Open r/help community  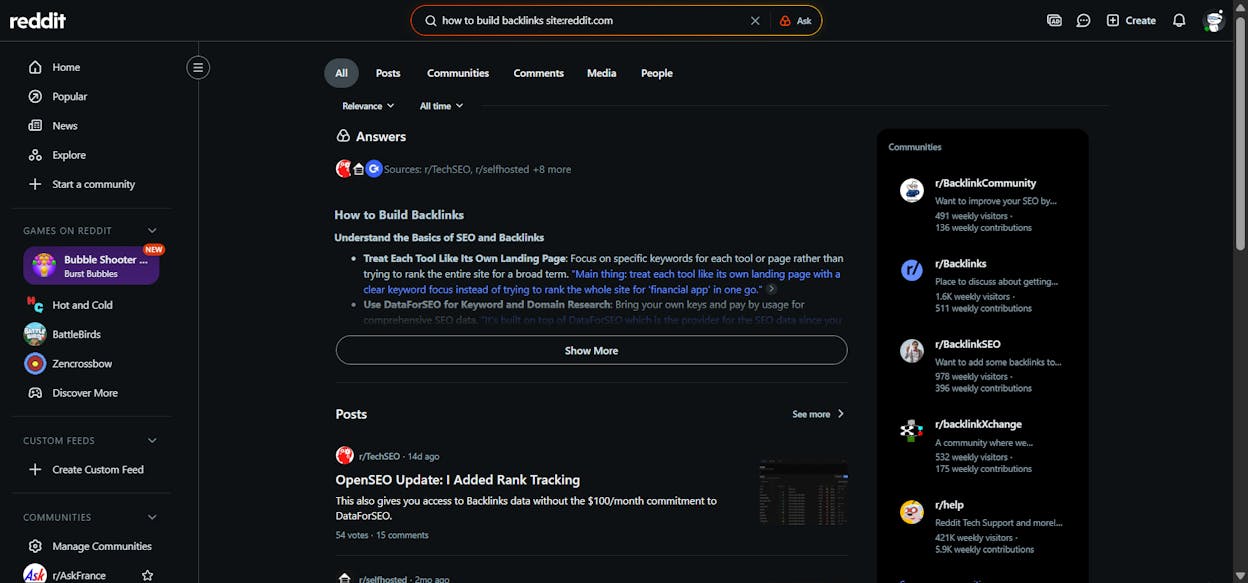point(949,505)
